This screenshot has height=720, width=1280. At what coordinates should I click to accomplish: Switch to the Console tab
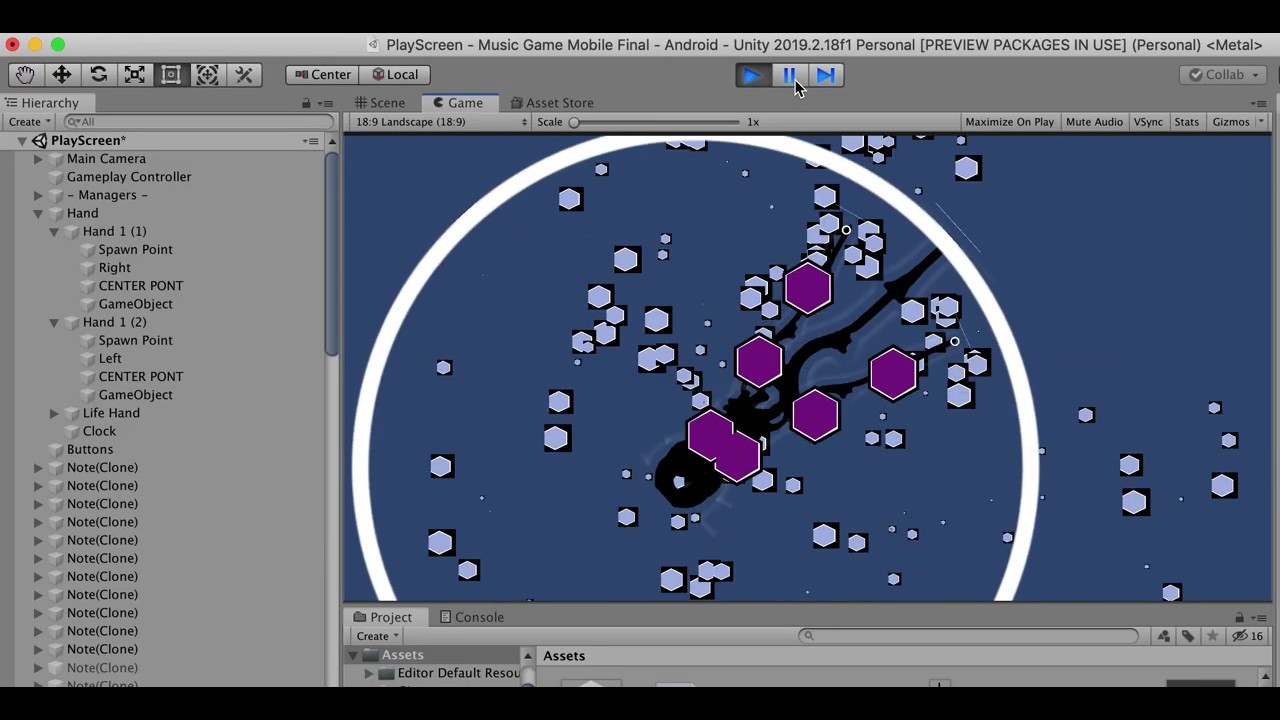472,617
